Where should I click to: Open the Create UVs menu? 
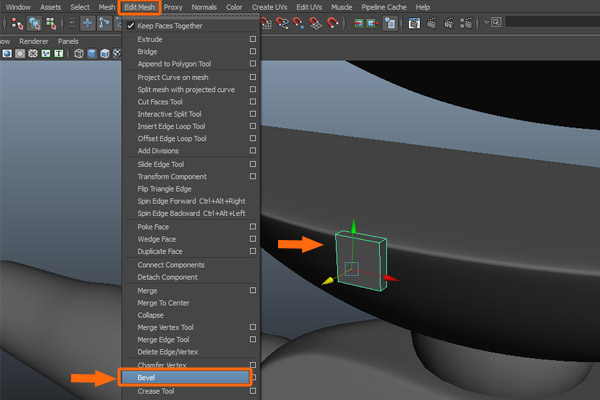(268, 7)
